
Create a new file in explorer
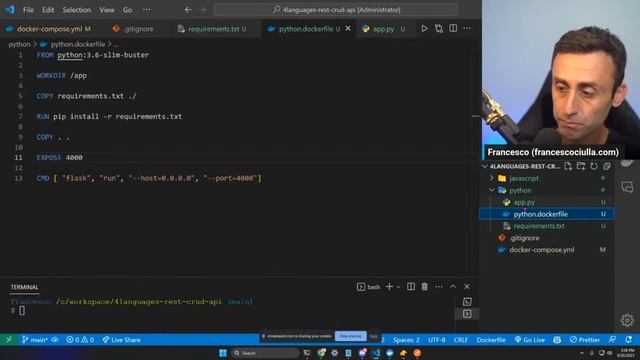(x=568, y=166)
